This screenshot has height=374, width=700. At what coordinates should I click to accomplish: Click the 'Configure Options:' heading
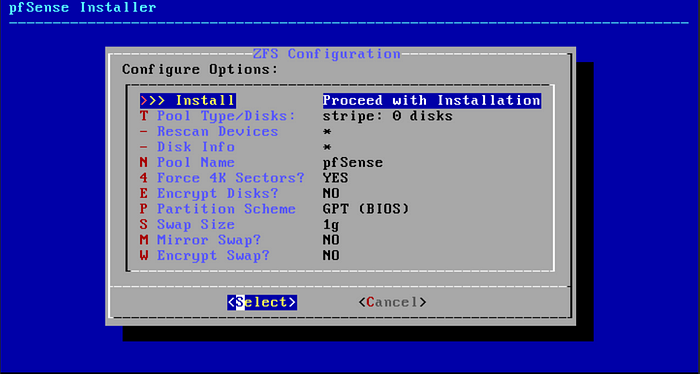pos(200,70)
